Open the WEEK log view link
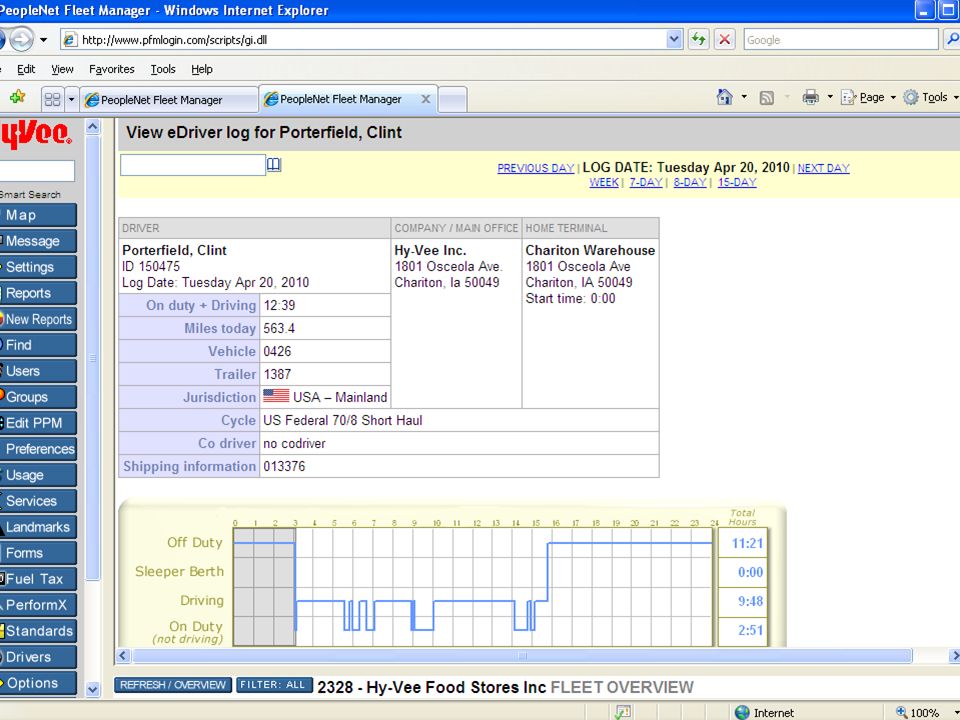 tap(604, 182)
